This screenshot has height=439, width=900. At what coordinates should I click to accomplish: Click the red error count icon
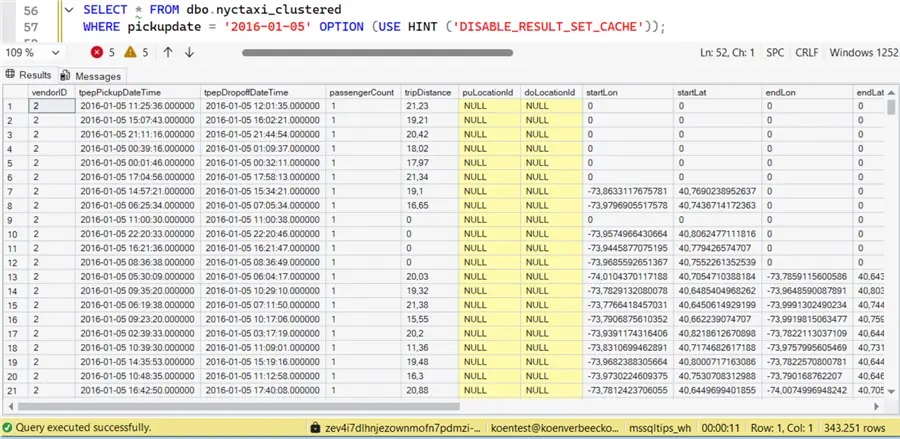(x=97, y=52)
